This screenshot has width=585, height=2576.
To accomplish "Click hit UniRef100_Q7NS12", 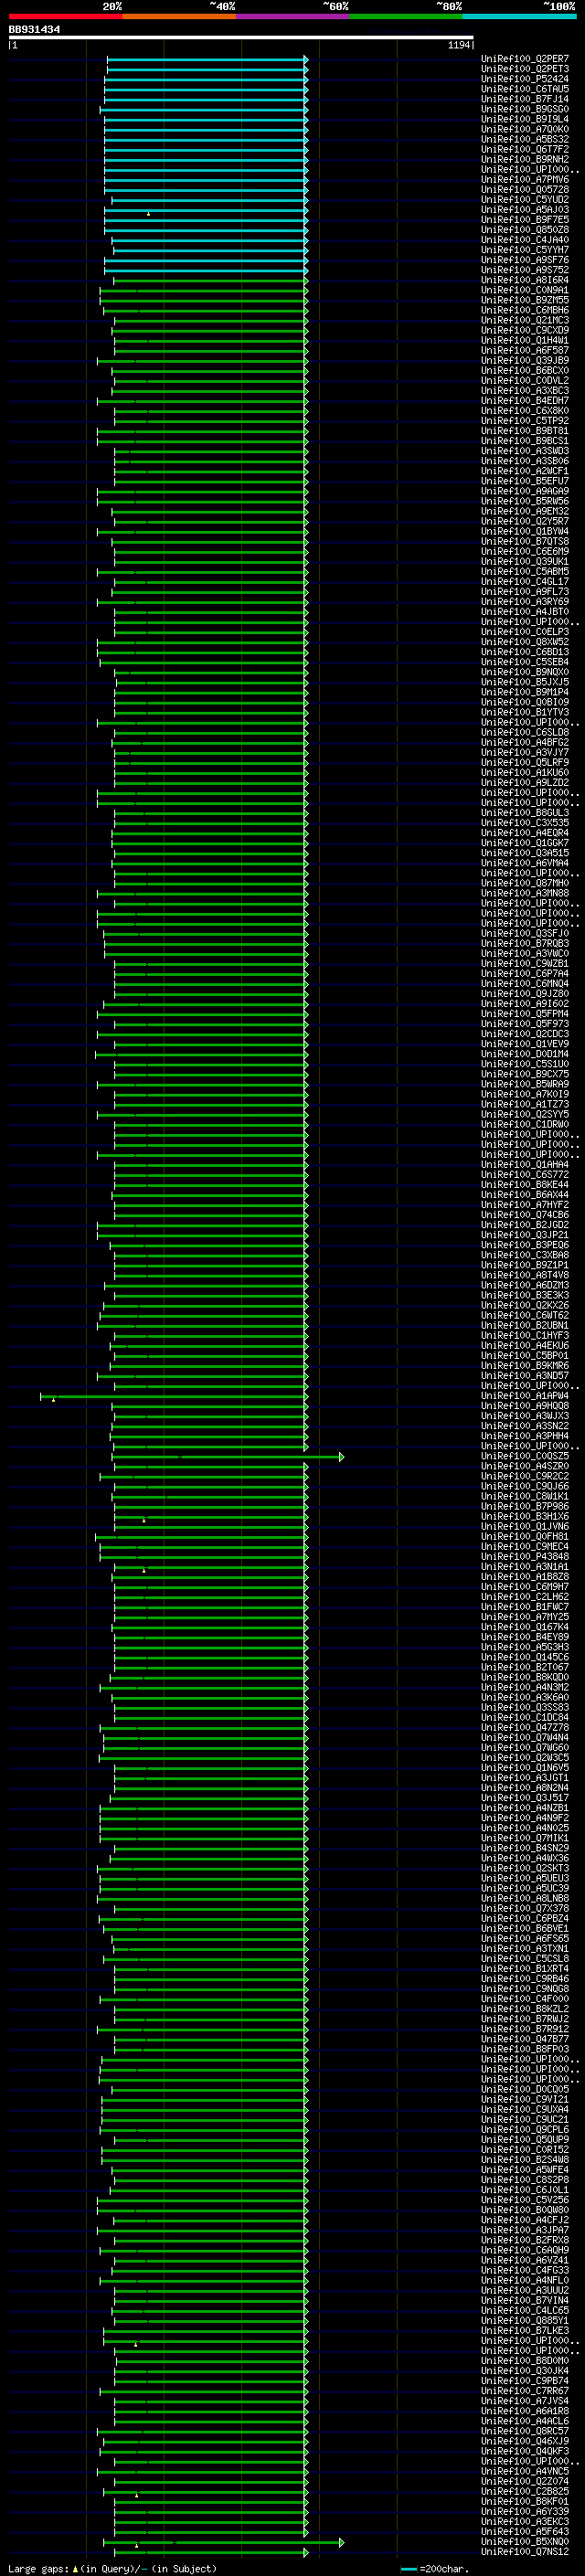I will tap(525, 2552).
